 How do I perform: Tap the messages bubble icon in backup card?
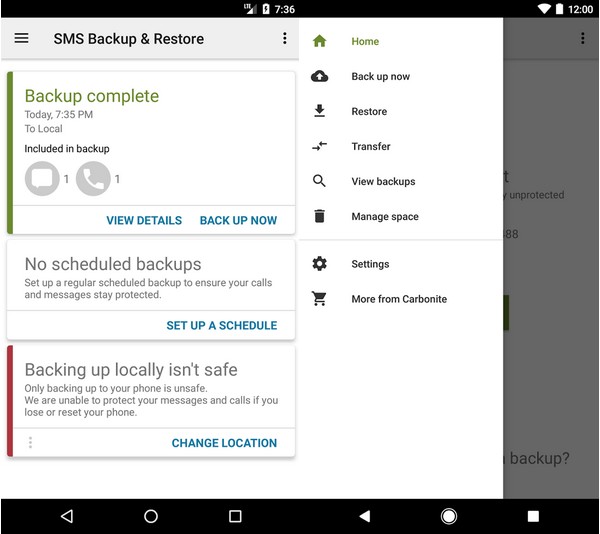(x=42, y=179)
